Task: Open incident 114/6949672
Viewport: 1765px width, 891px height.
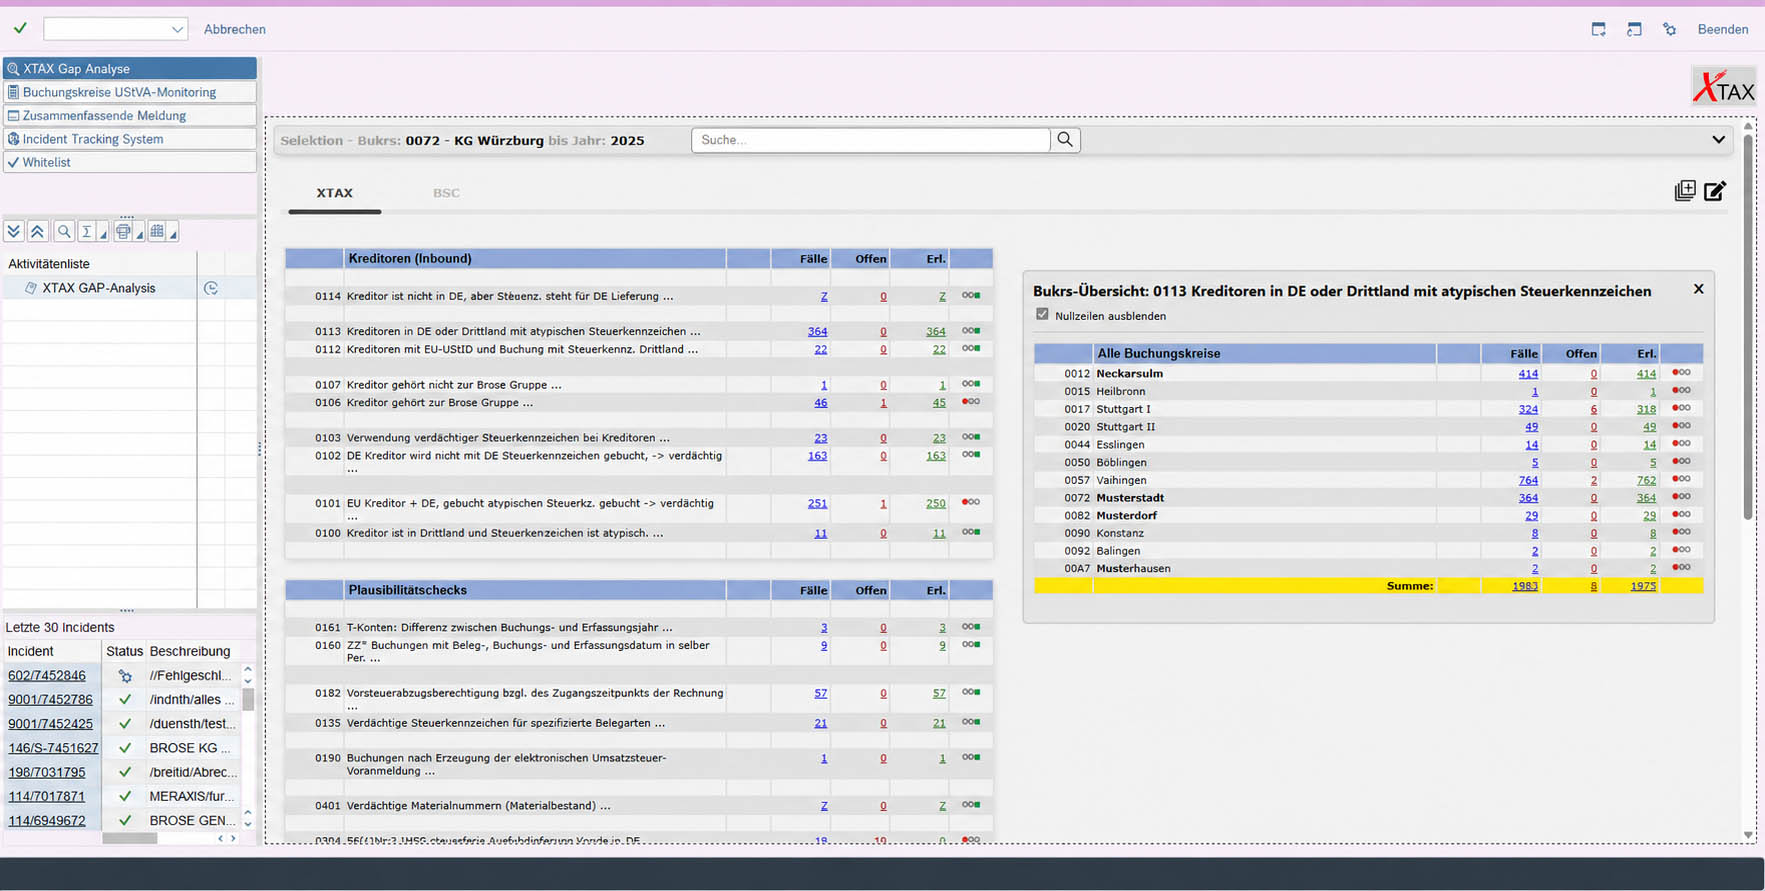Action: coord(47,821)
